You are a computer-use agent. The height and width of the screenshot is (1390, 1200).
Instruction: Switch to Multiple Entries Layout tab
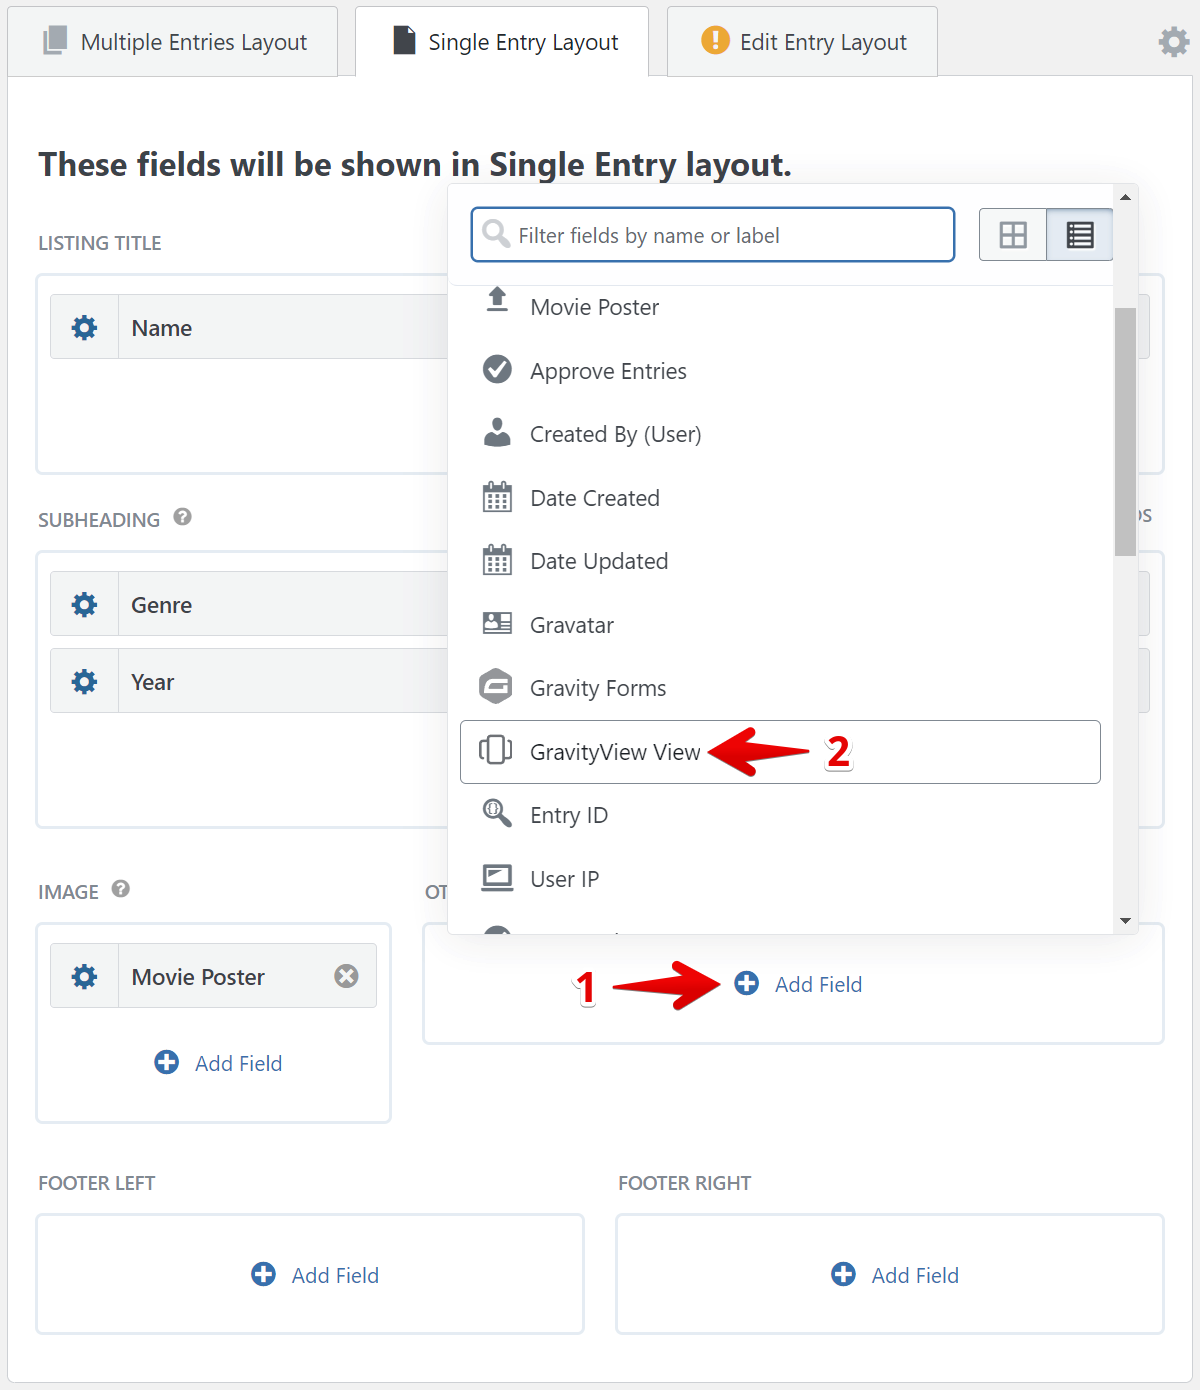point(175,42)
